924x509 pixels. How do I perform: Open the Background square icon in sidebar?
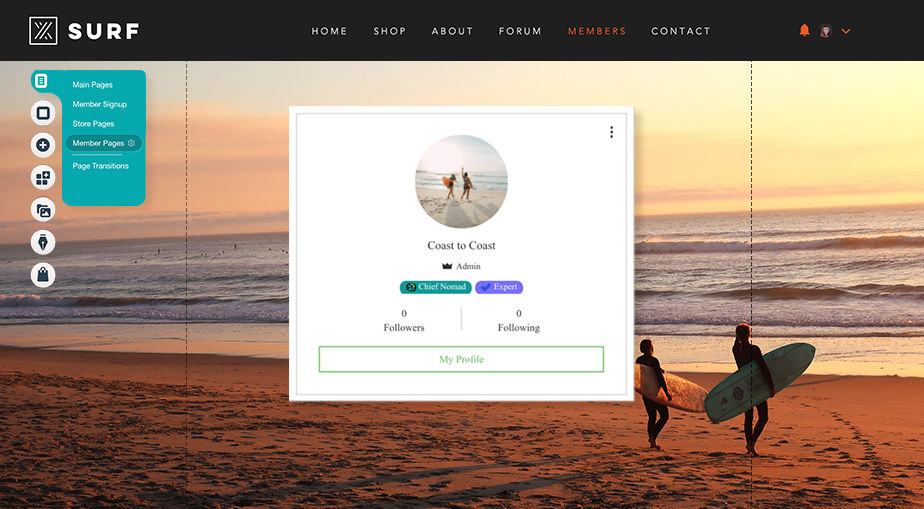coord(43,113)
